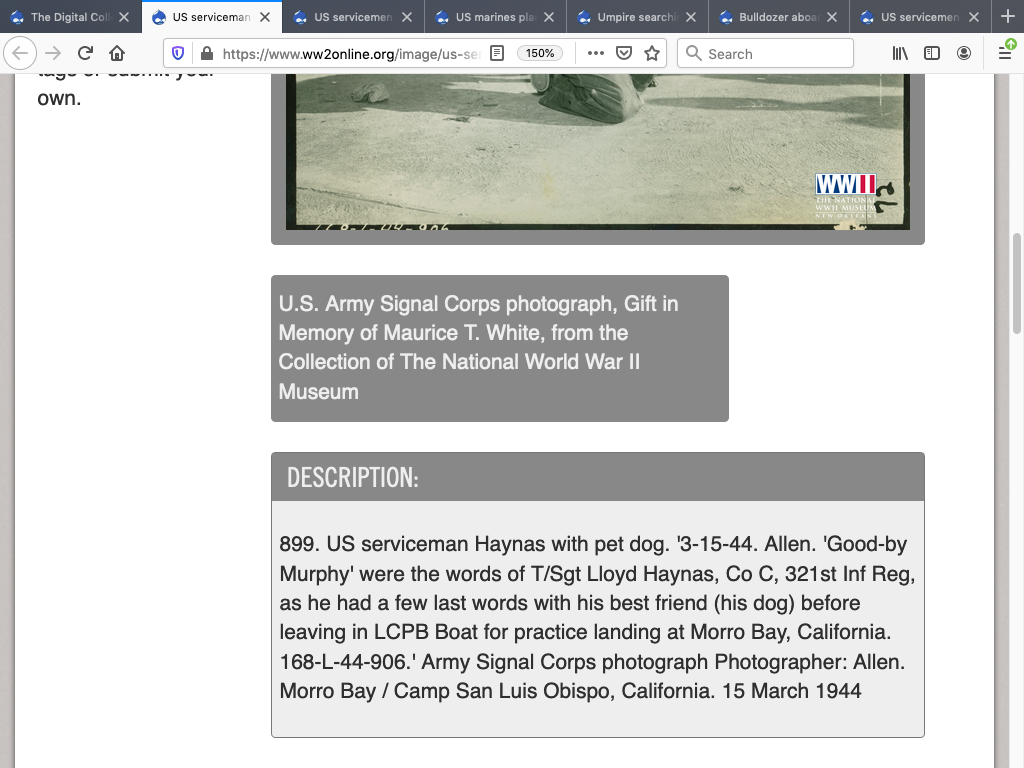Toggle the sidebar panel
Image resolution: width=1024 pixels, height=768 pixels.
click(x=932, y=54)
